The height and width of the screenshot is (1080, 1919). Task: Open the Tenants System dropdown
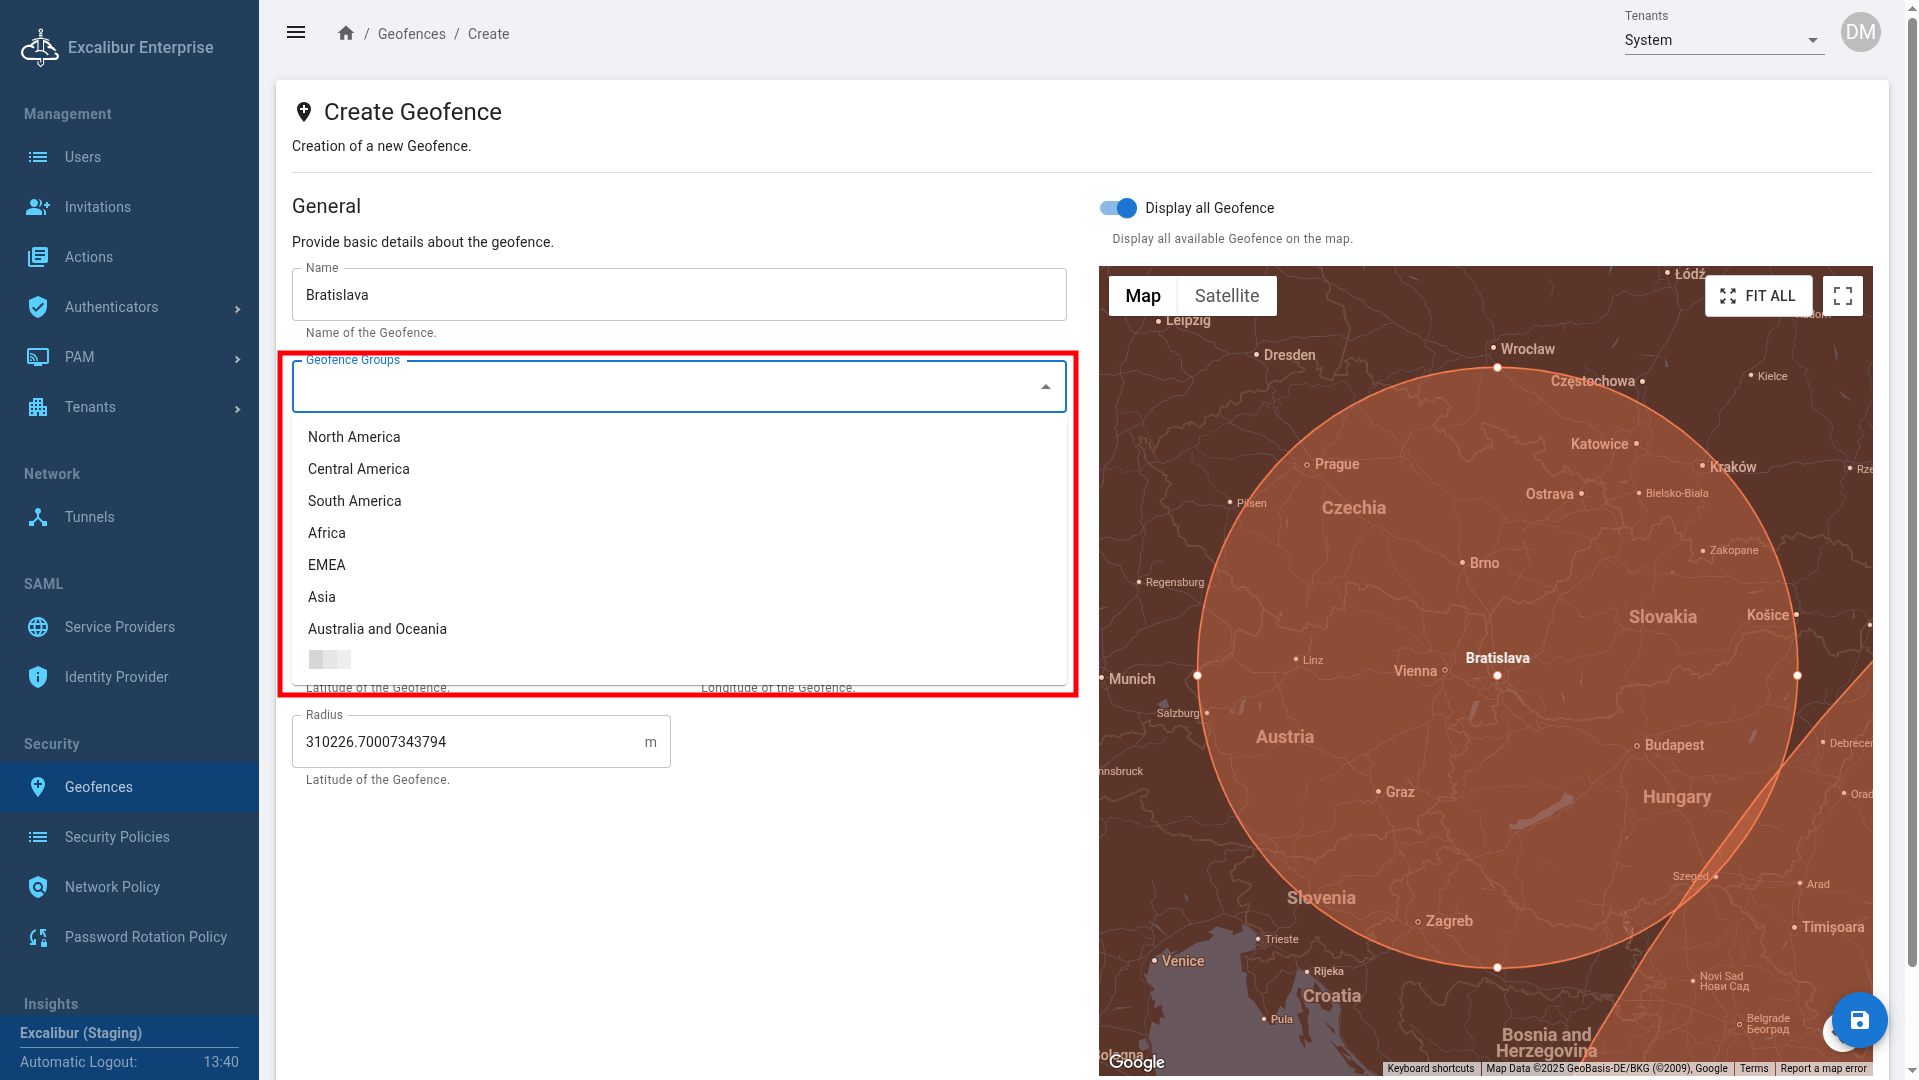tap(1723, 40)
